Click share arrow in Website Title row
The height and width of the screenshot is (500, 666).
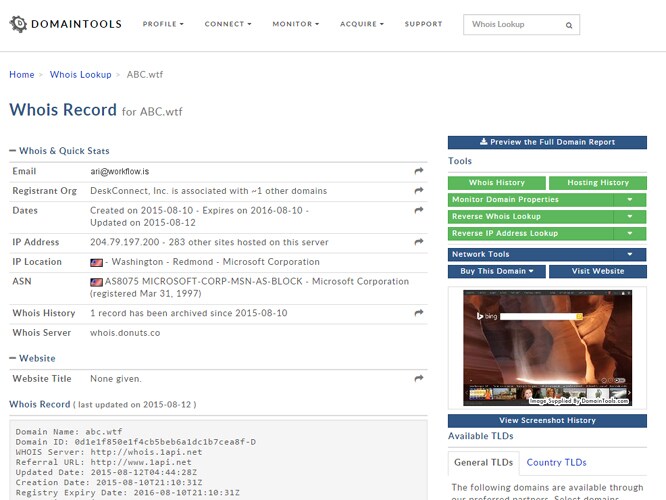click(419, 379)
